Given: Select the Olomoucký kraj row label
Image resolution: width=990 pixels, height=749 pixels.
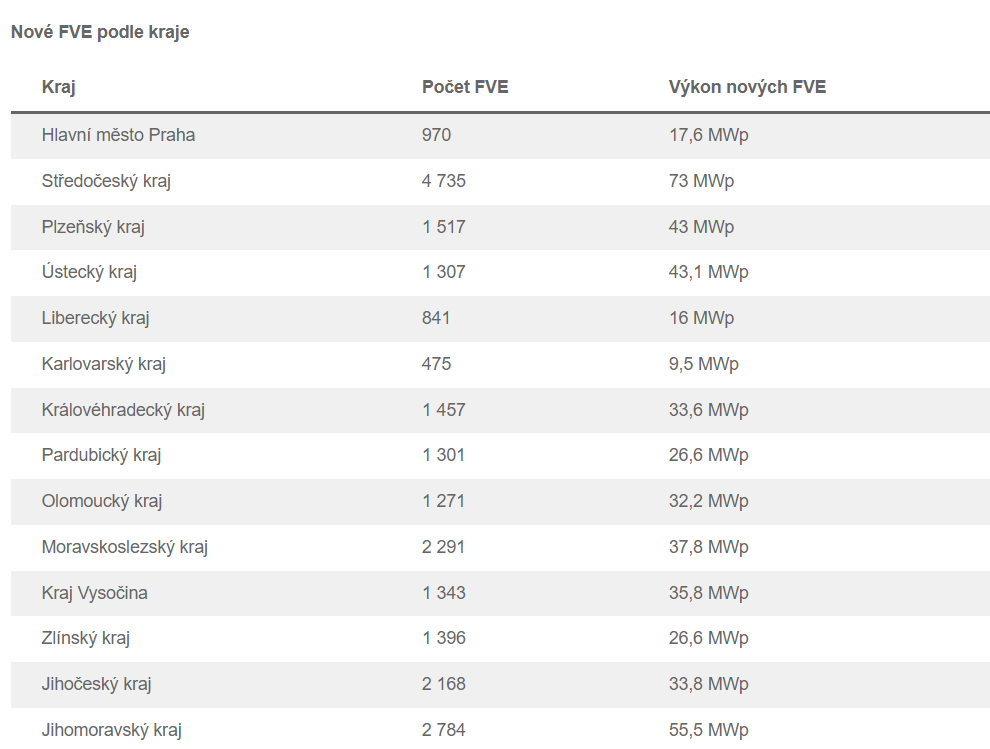Looking at the screenshot, I should click(x=102, y=501).
